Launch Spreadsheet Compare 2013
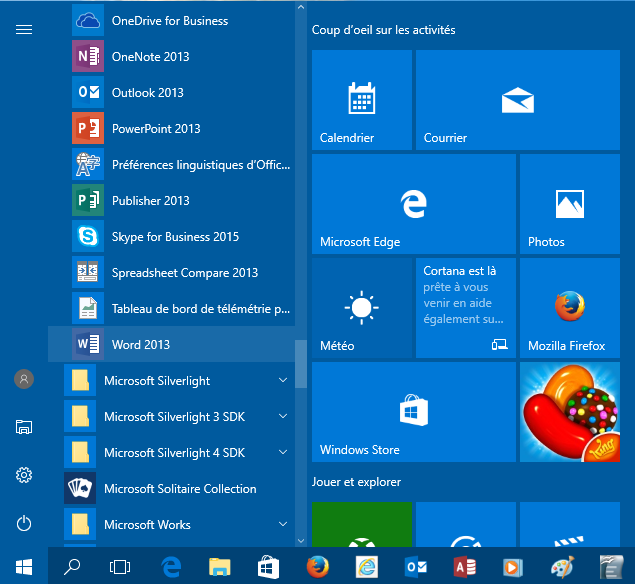The image size is (635, 584). (x=171, y=273)
